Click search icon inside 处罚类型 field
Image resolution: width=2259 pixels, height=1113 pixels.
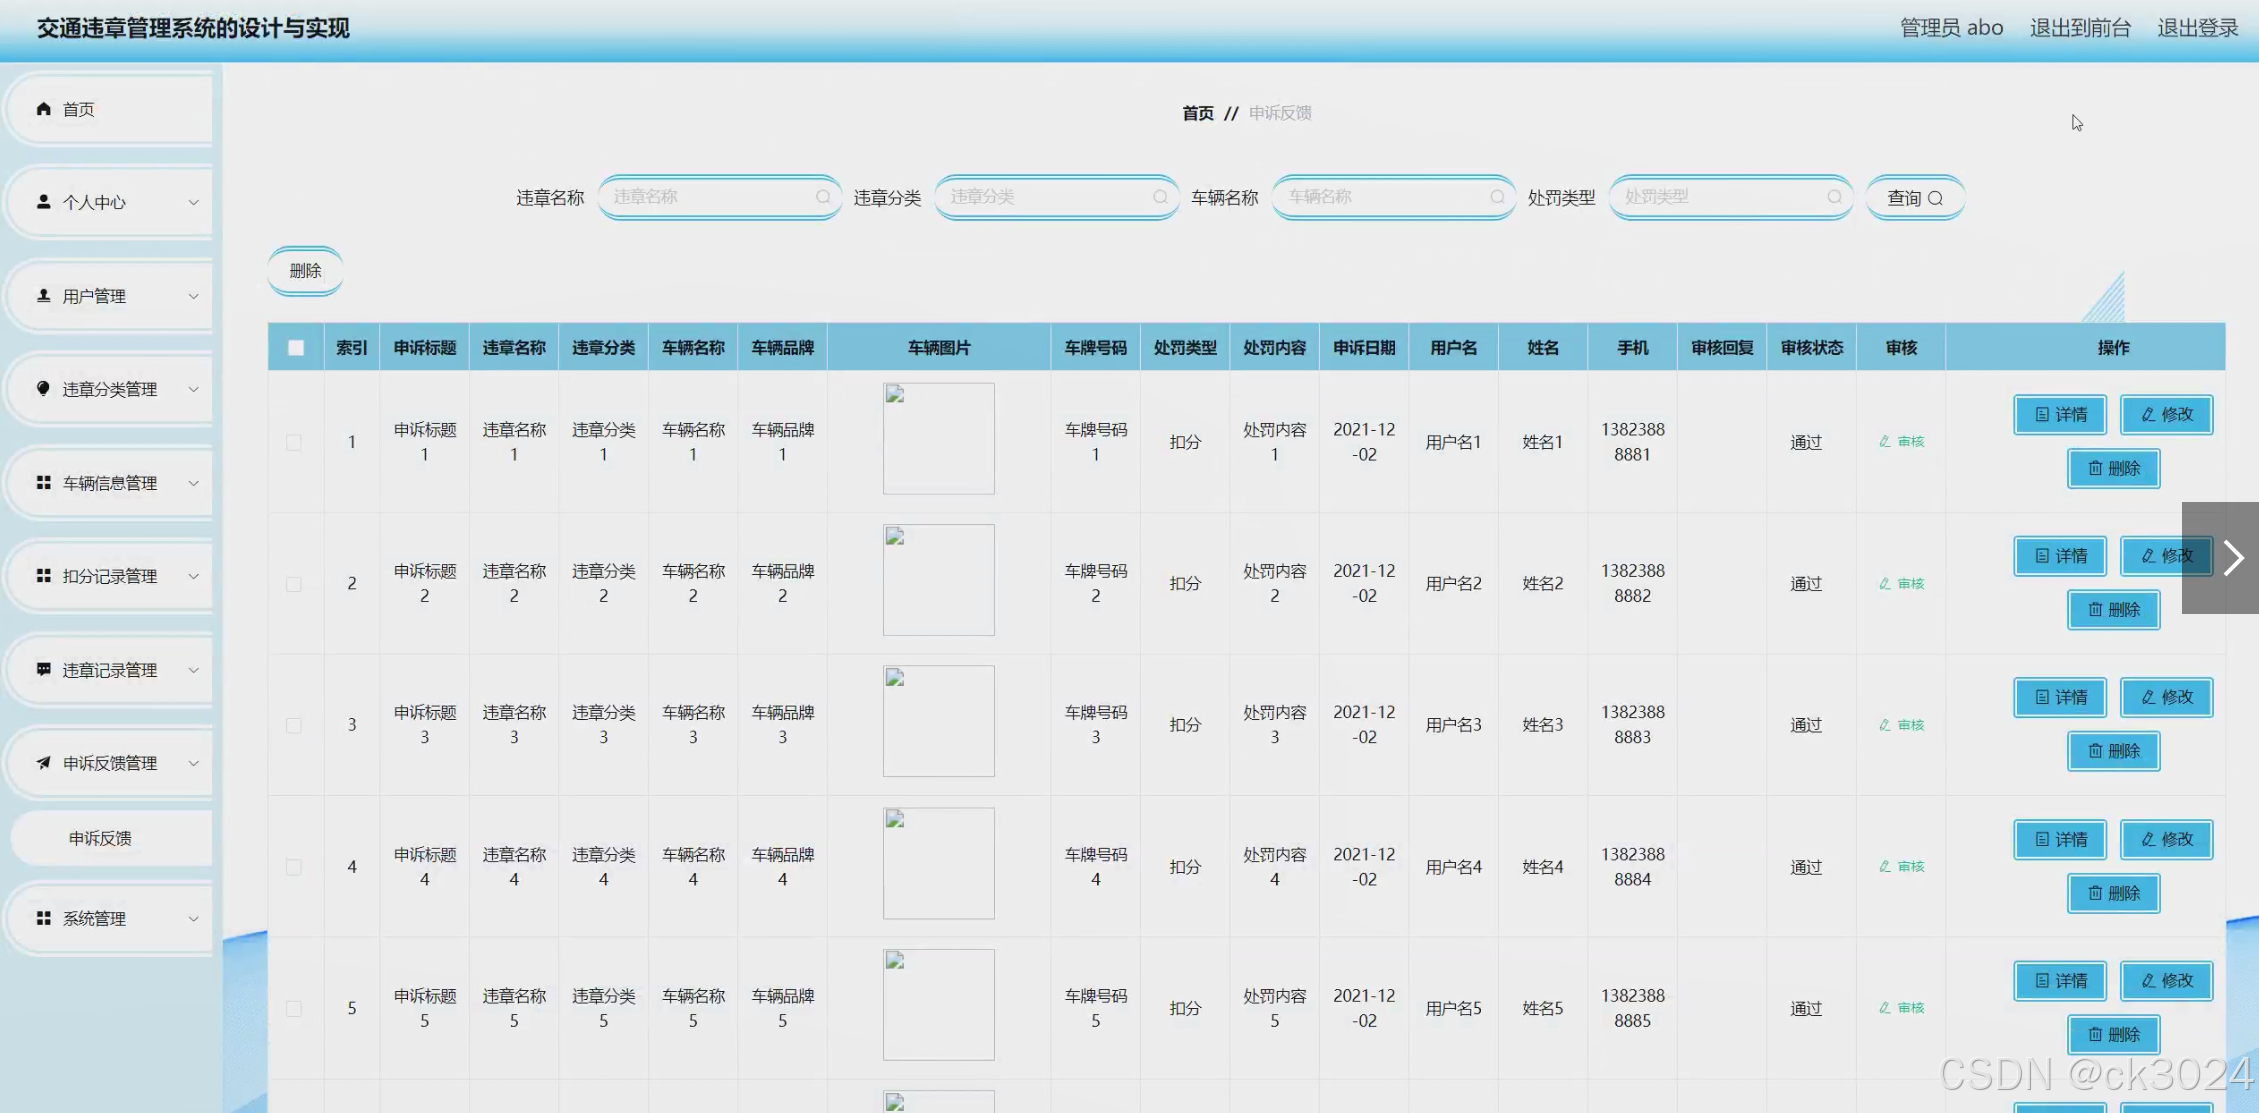[1834, 197]
